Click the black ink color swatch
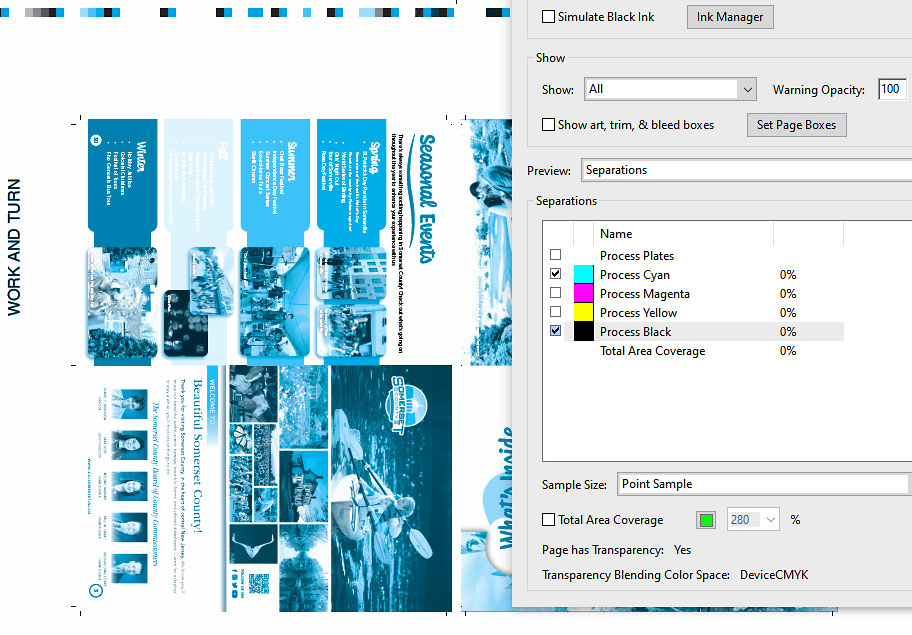This screenshot has width=912, height=635. point(584,332)
